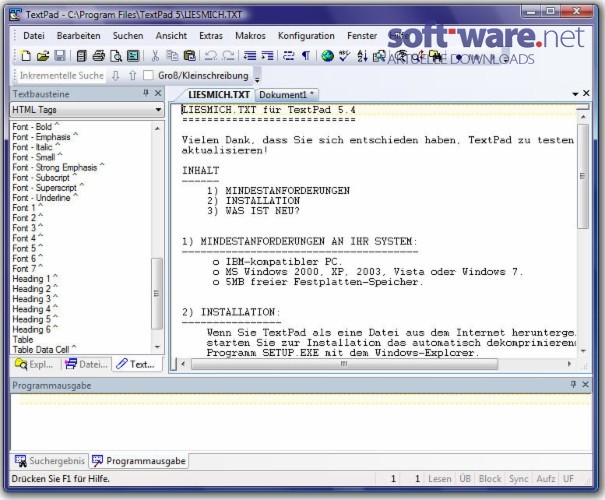This screenshot has width=605, height=500.
Task: Open the Ansicht menu
Action: coord(171,35)
